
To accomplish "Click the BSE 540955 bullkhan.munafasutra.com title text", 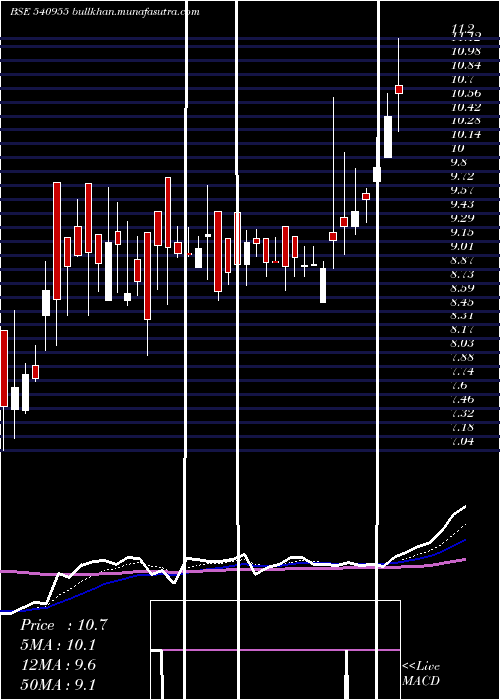I will (x=105, y=12).
